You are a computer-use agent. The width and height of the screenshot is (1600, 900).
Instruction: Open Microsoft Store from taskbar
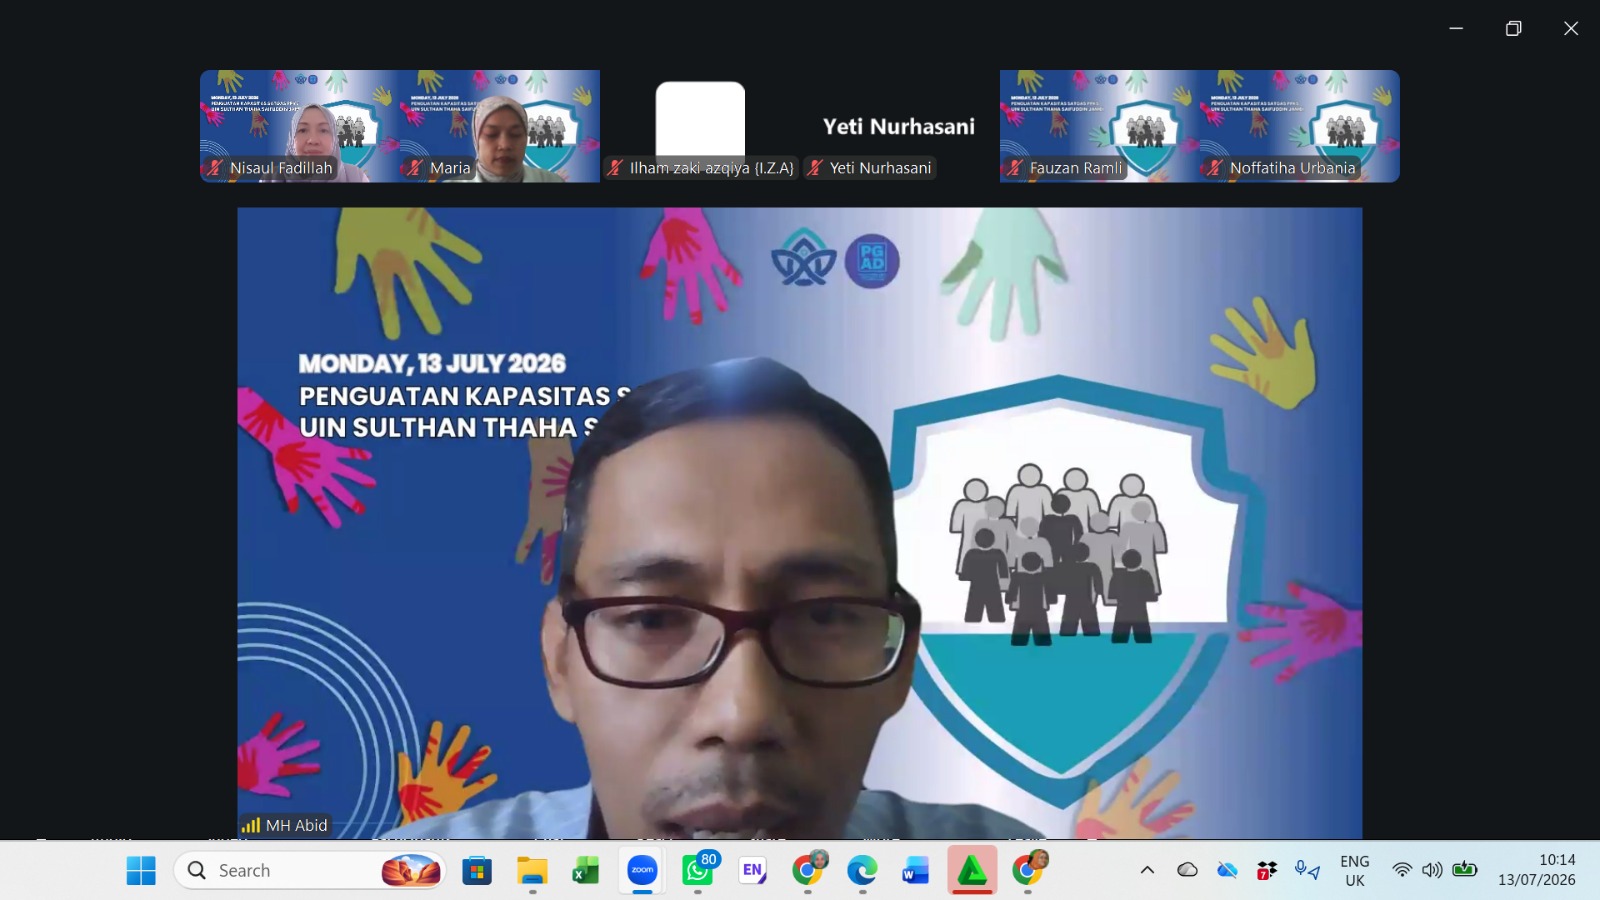click(477, 871)
